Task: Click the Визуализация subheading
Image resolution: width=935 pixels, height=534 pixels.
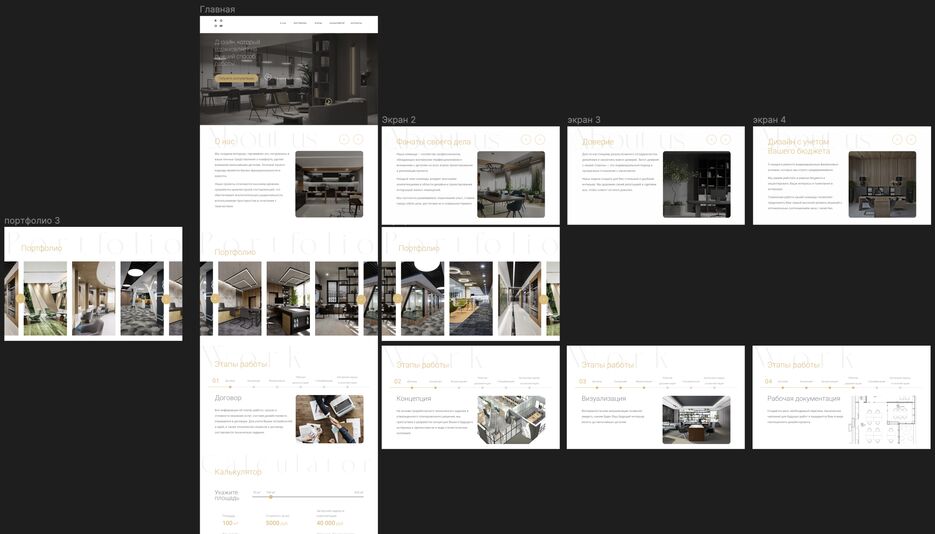Action: (x=604, y=398)
